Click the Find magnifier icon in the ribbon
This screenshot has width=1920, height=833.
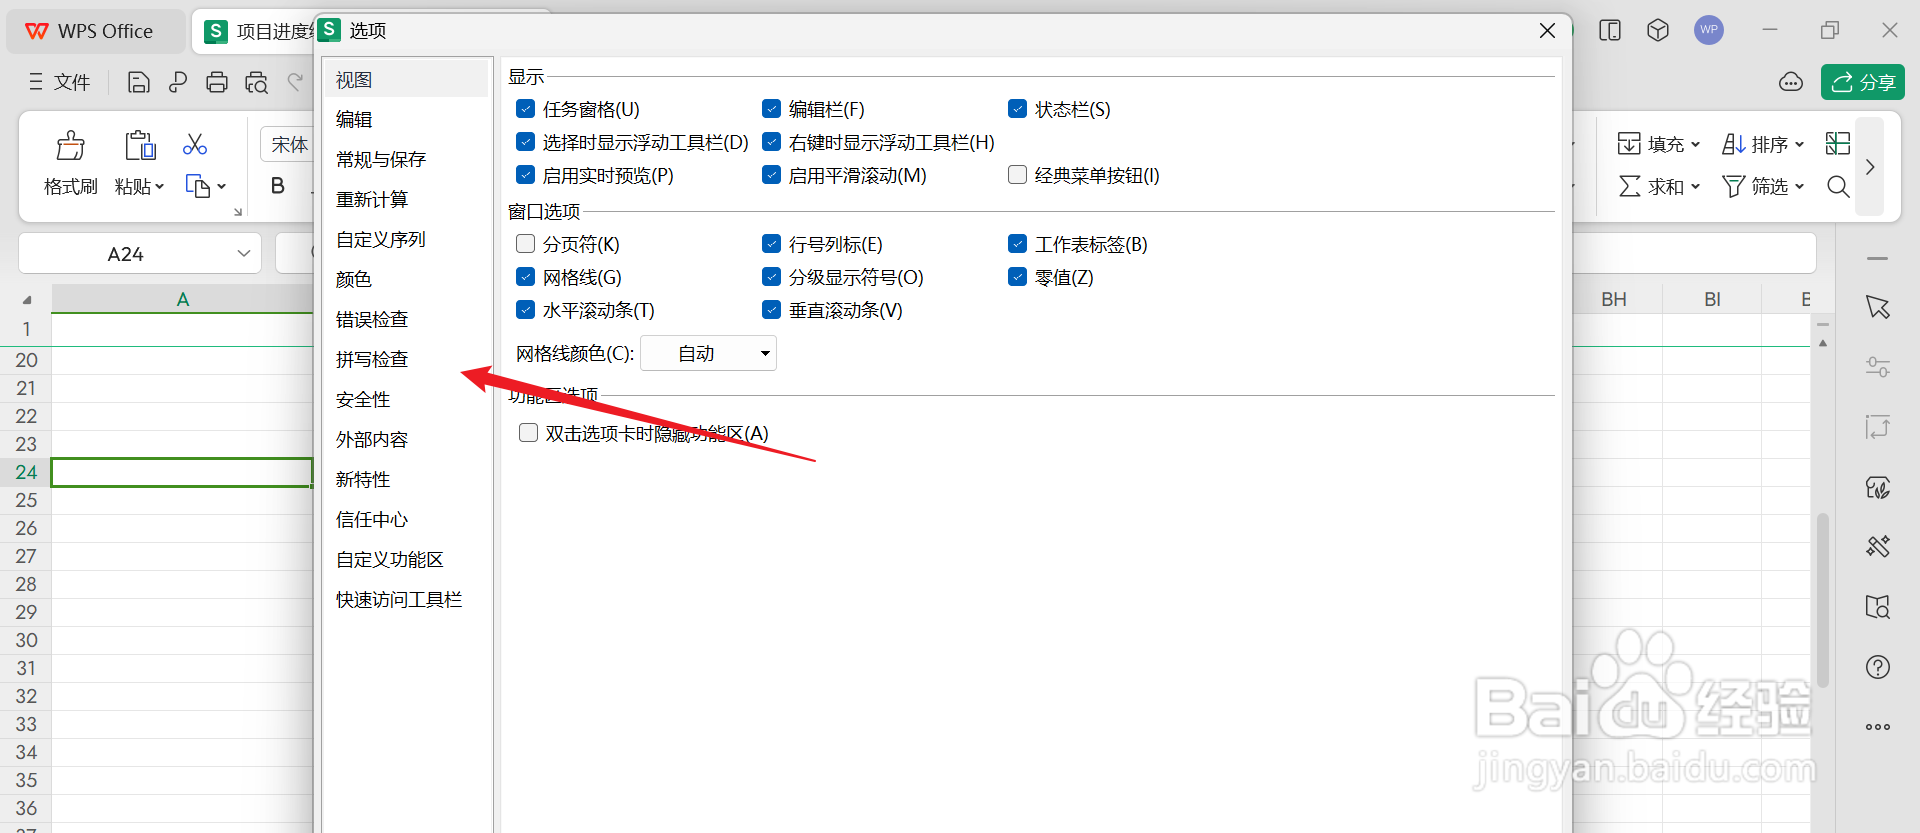(1838, 186)
